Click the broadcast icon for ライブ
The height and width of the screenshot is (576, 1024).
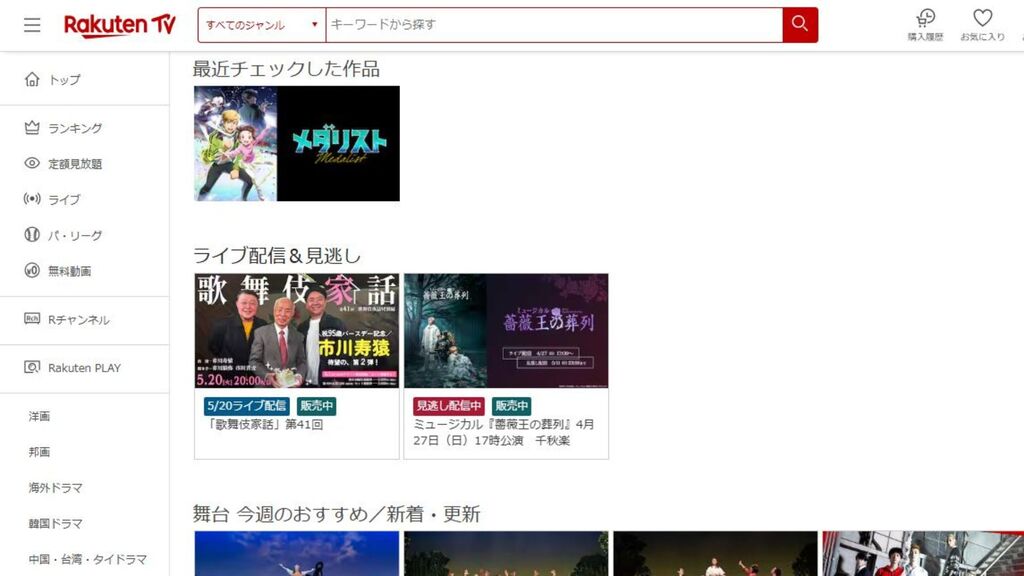click(32, 199)
